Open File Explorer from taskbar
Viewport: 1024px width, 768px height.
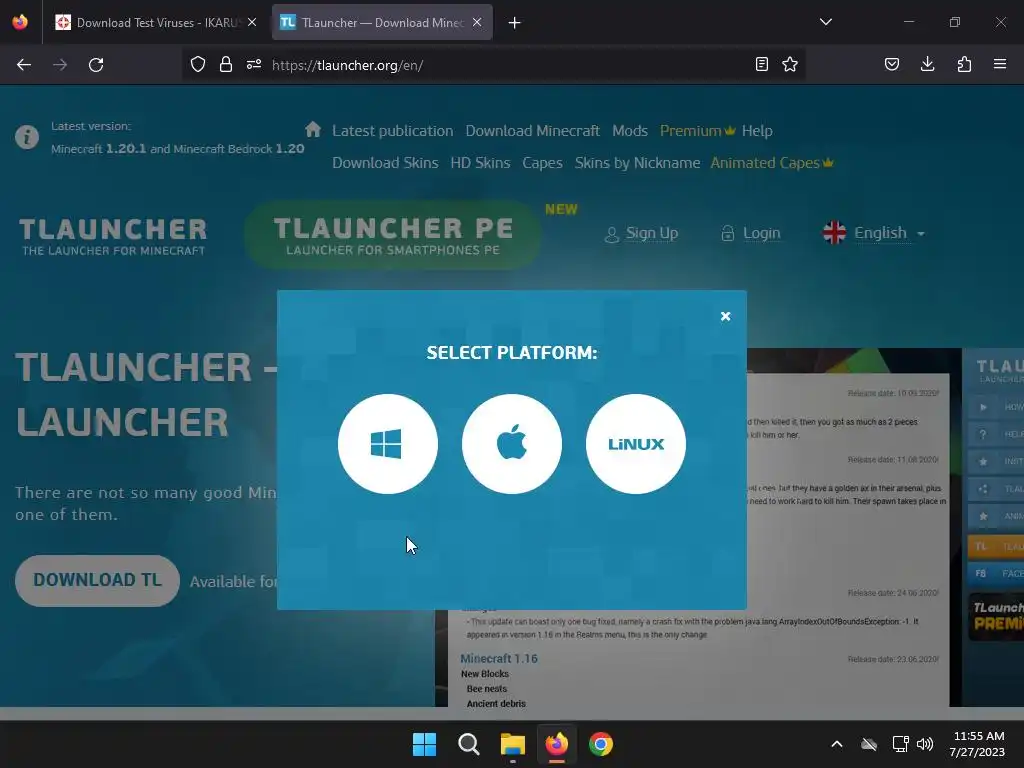coord(513,744)
